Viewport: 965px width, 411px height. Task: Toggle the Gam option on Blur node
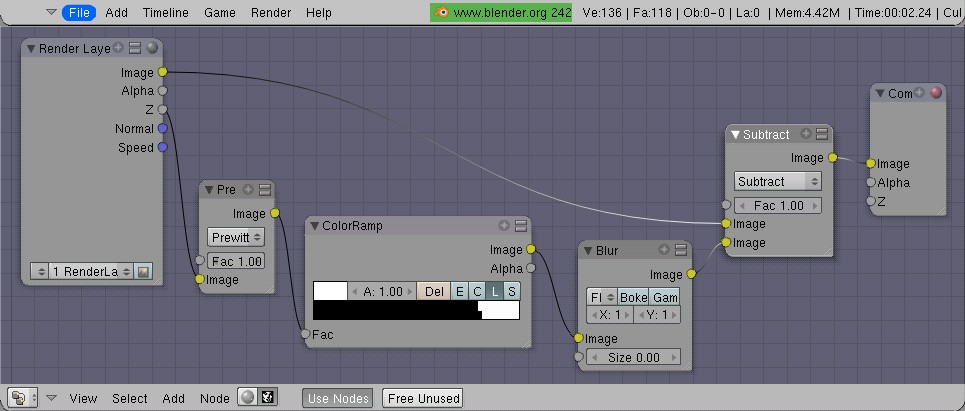[665, 297]
